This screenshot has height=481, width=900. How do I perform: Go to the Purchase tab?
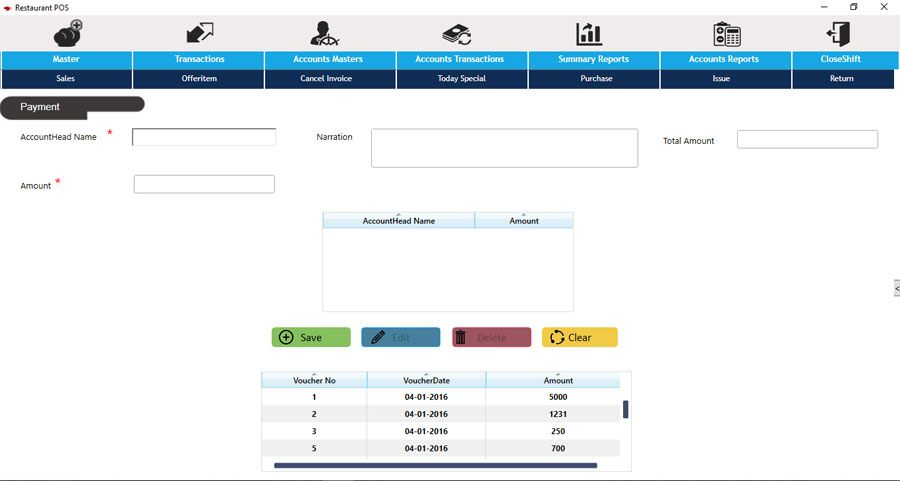[596, 79]
